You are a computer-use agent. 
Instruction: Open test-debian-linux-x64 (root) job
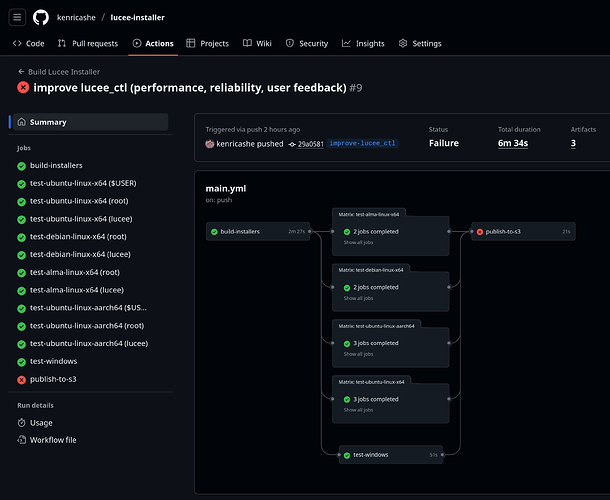click(x=78, y=237)
